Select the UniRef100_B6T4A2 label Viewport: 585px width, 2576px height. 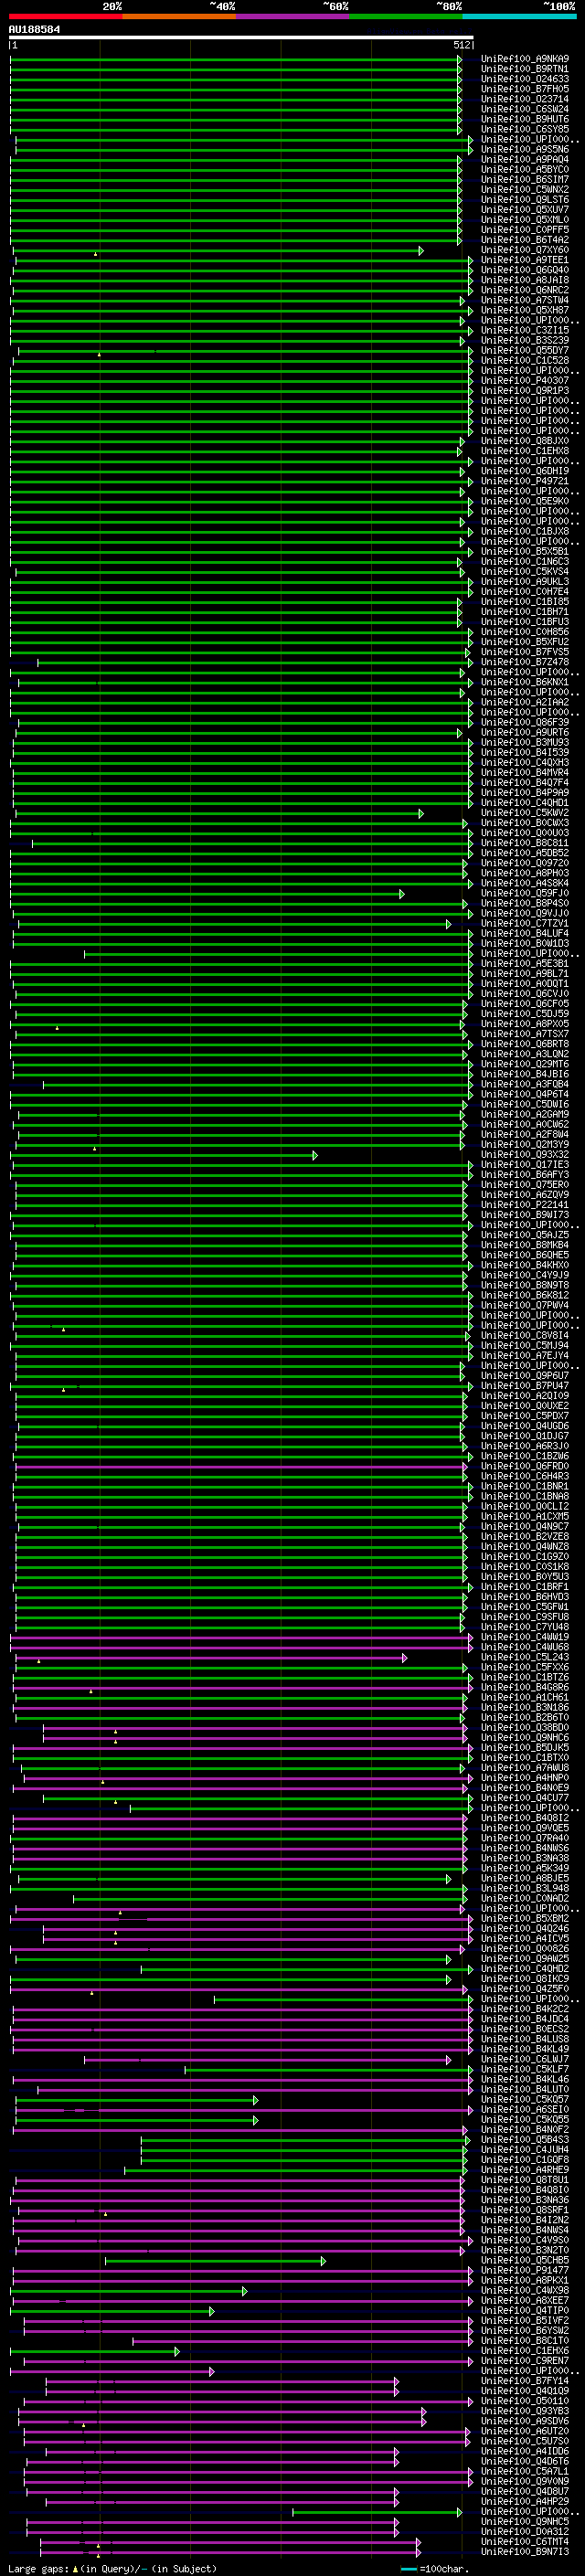coord(524,240)
